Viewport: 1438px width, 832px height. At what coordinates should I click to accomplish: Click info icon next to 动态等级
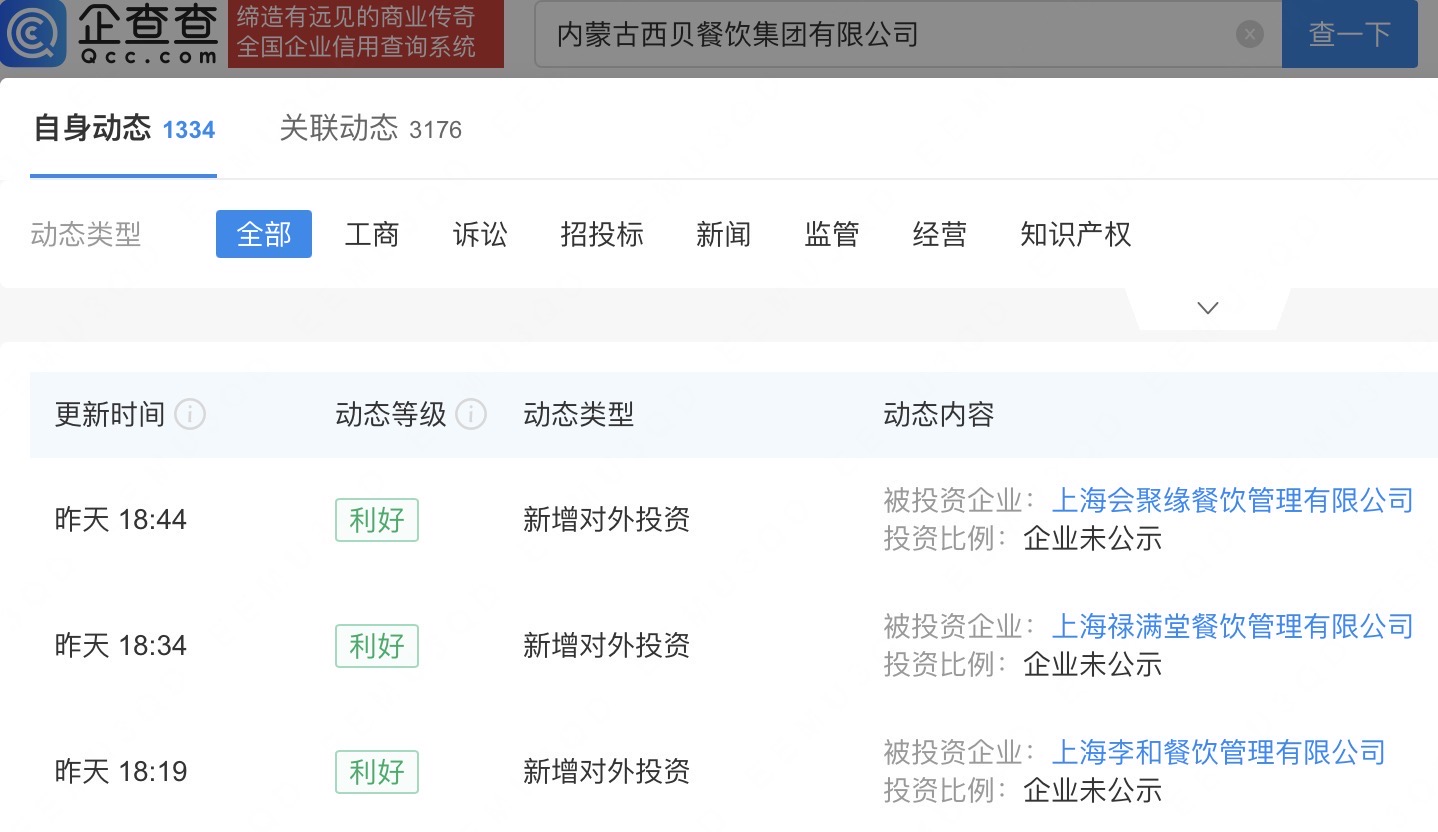[471, 414]
